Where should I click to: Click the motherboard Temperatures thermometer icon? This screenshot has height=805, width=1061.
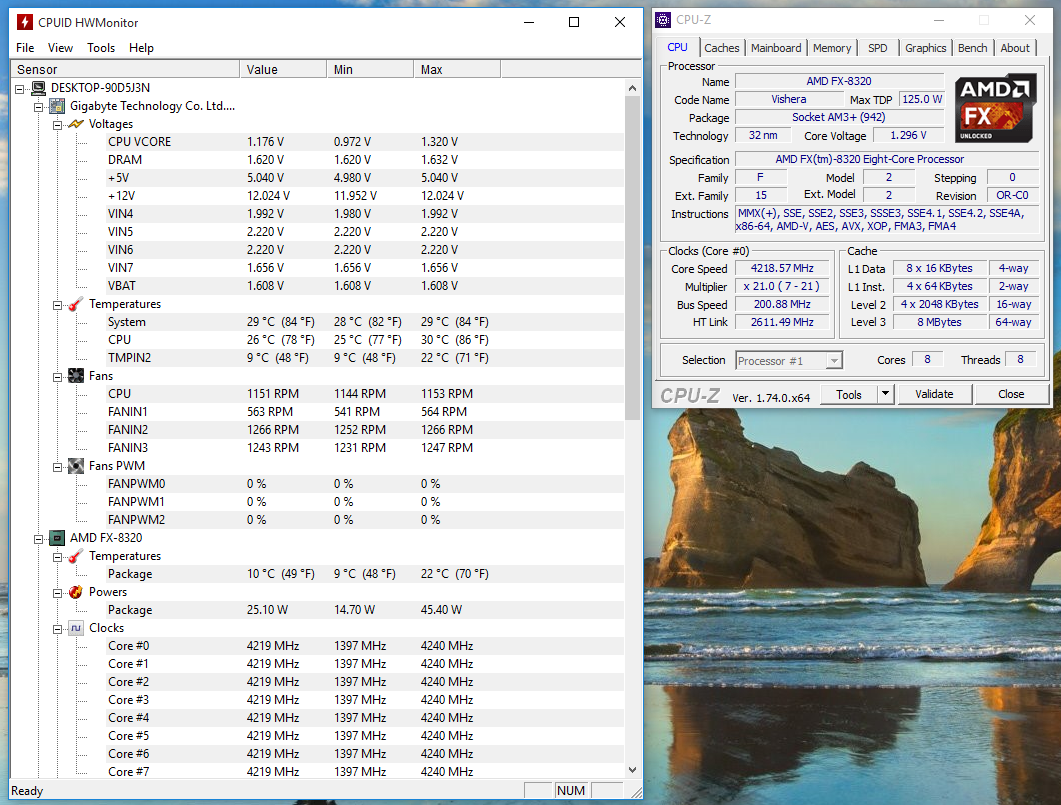click(76, 304)
